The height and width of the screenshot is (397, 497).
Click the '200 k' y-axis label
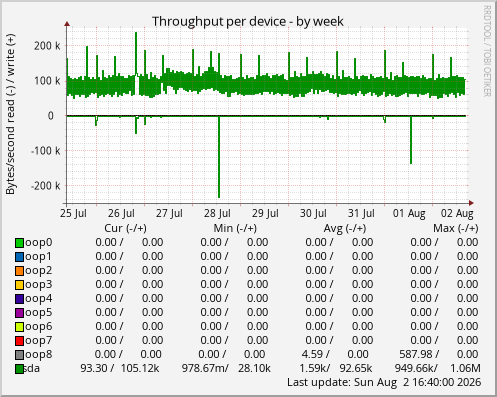[x=47, y=46]
